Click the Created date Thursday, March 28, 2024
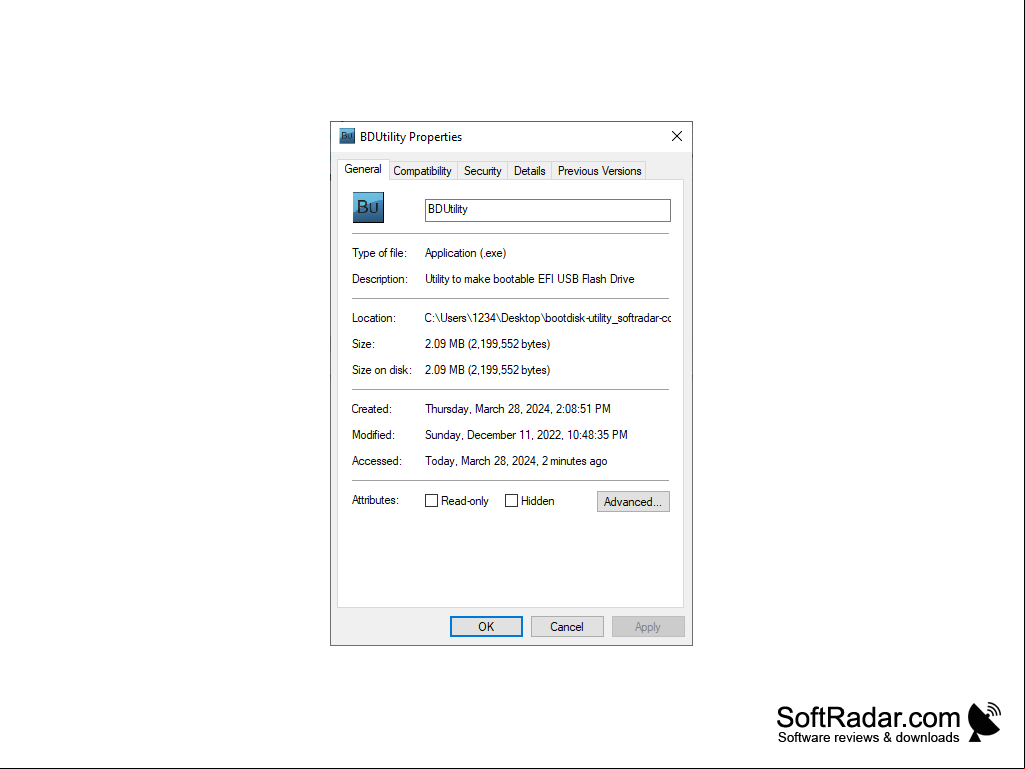 pos(518,409)
